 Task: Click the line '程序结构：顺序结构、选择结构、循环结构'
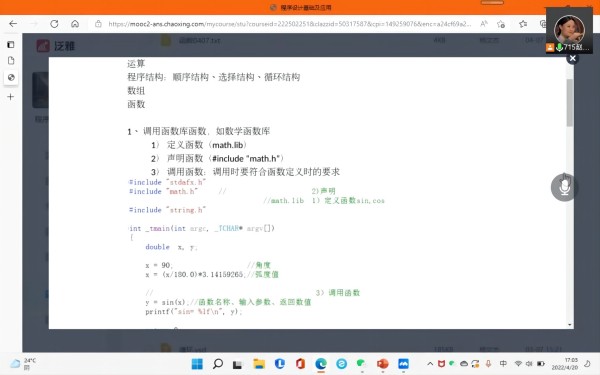(214, 77)
